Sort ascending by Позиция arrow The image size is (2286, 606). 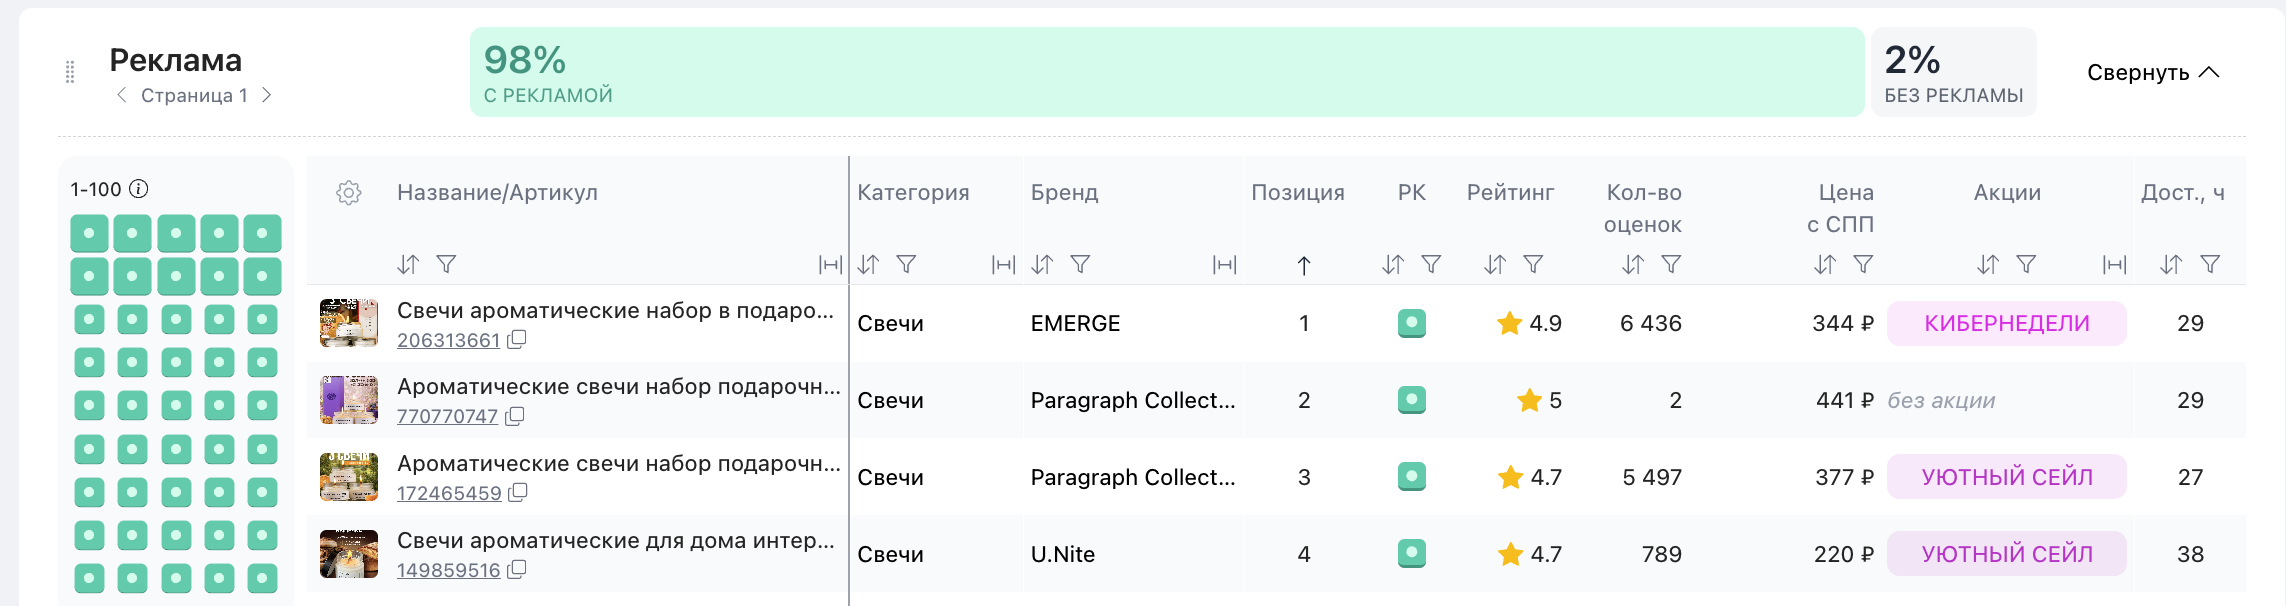(x=1304, y=265)
